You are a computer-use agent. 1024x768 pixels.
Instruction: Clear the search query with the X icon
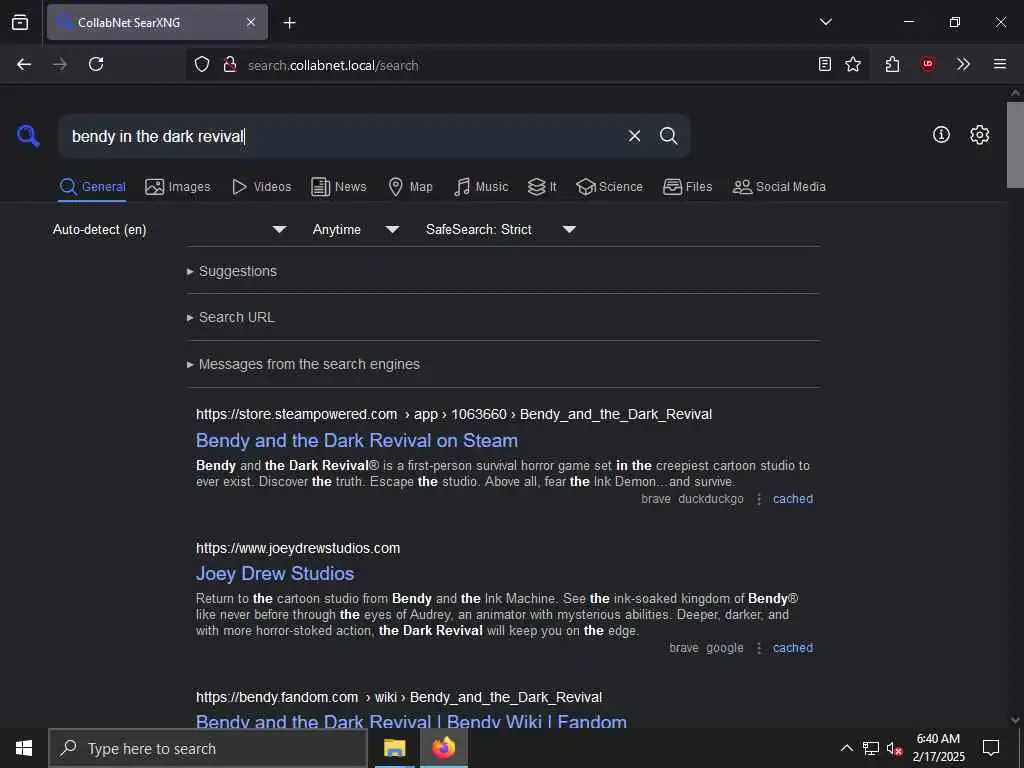click(x=634, y=136)
